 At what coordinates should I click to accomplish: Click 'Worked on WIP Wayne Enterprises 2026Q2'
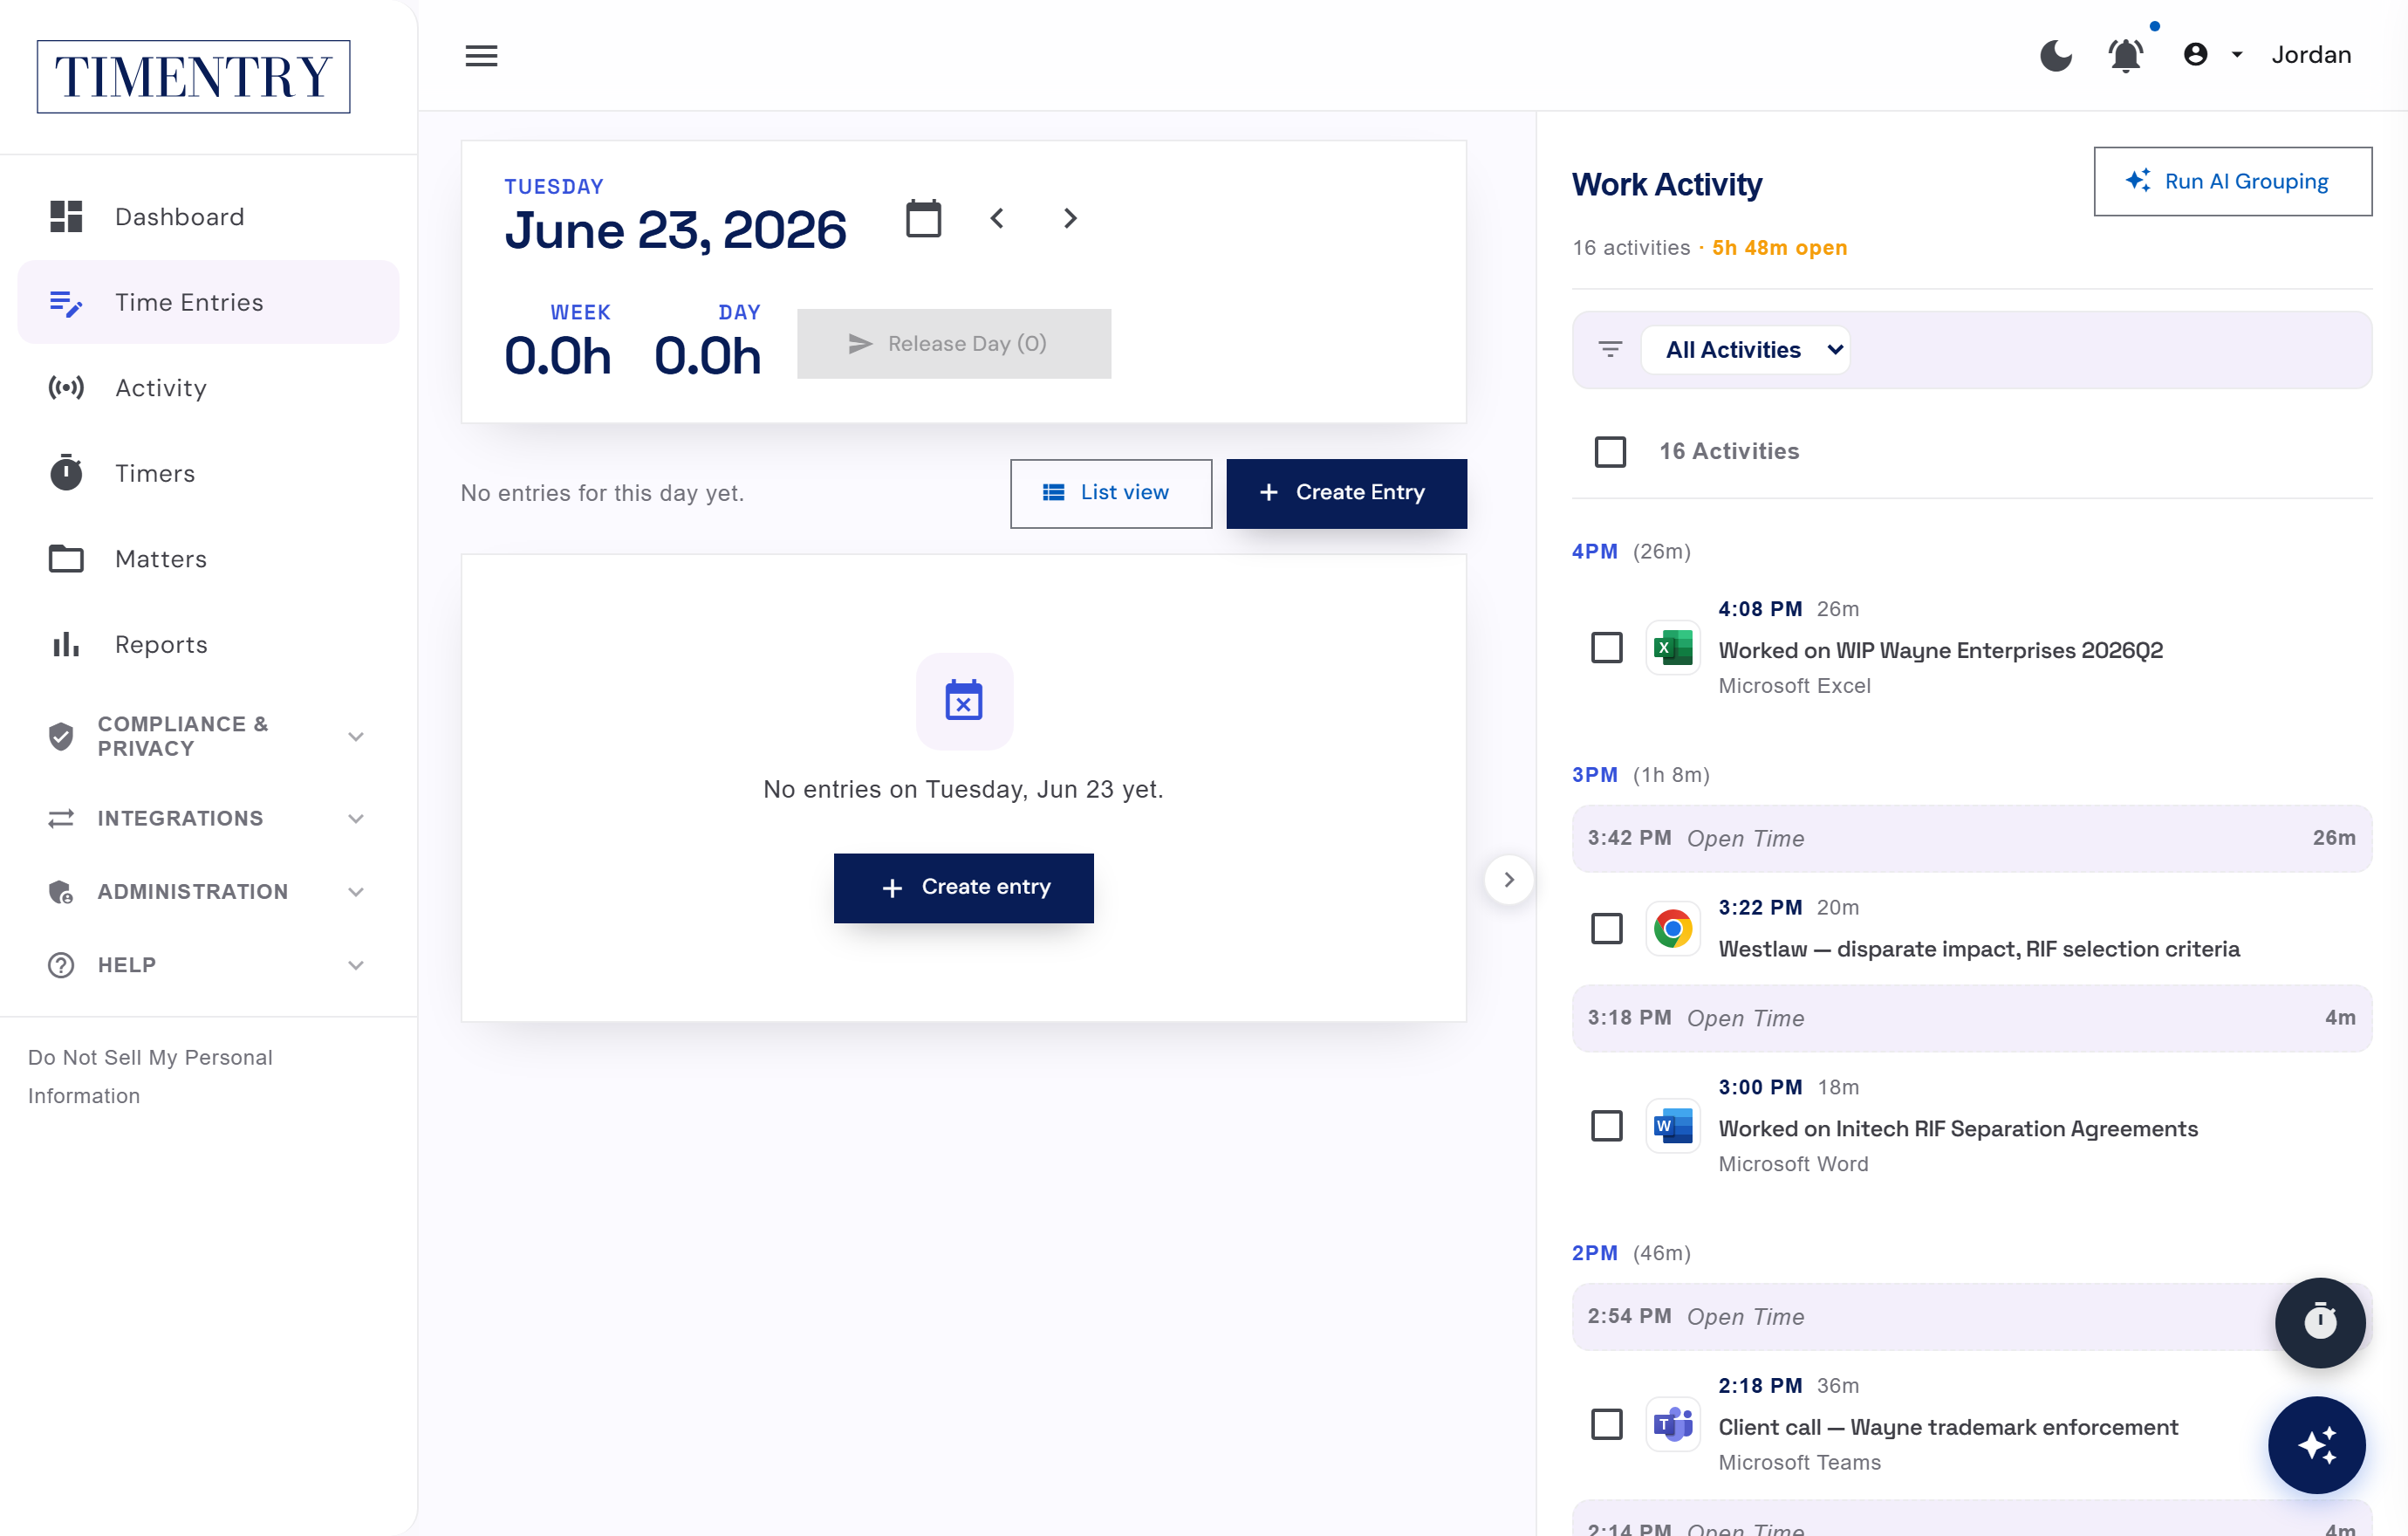[x=1940, y=650]
